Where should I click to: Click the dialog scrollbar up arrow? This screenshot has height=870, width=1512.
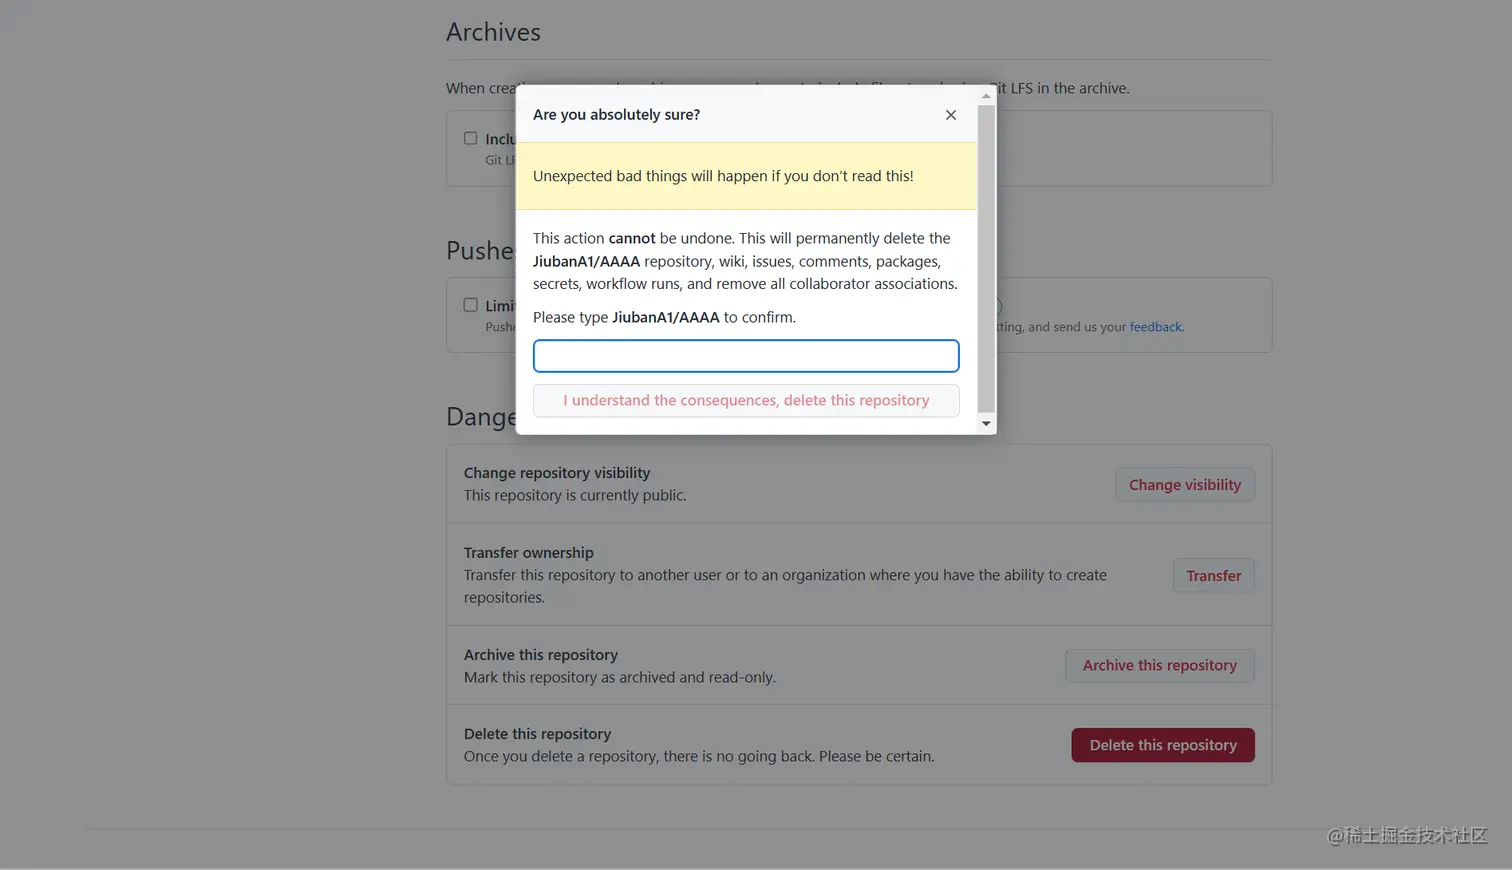point(986,96)
